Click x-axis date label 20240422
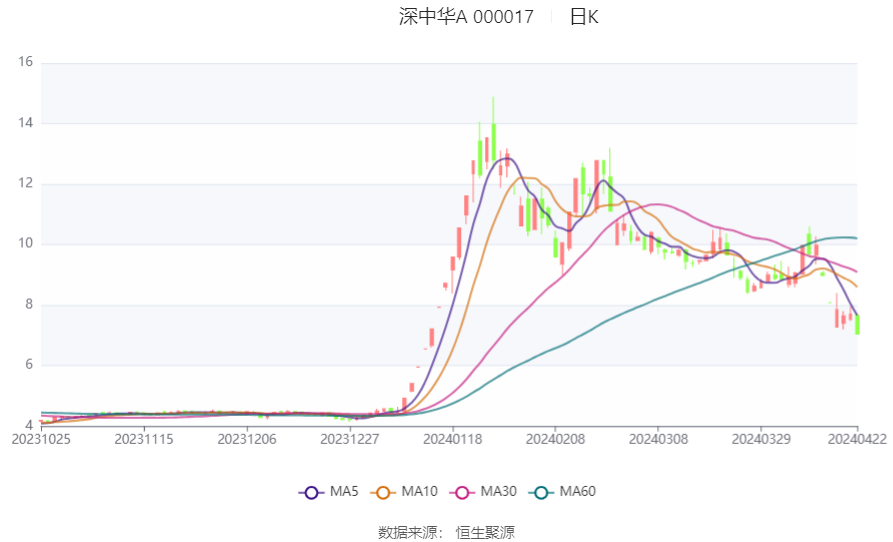Screen dimensions: 893x542 [857, 439]
